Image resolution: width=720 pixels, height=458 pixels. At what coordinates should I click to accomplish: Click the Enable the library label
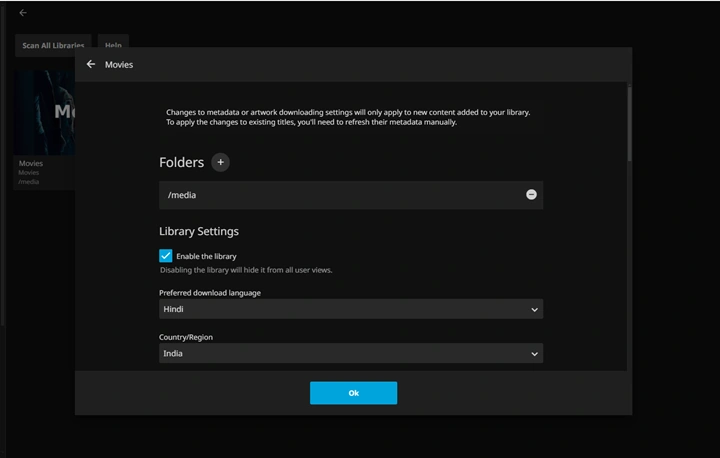point(206,256)
